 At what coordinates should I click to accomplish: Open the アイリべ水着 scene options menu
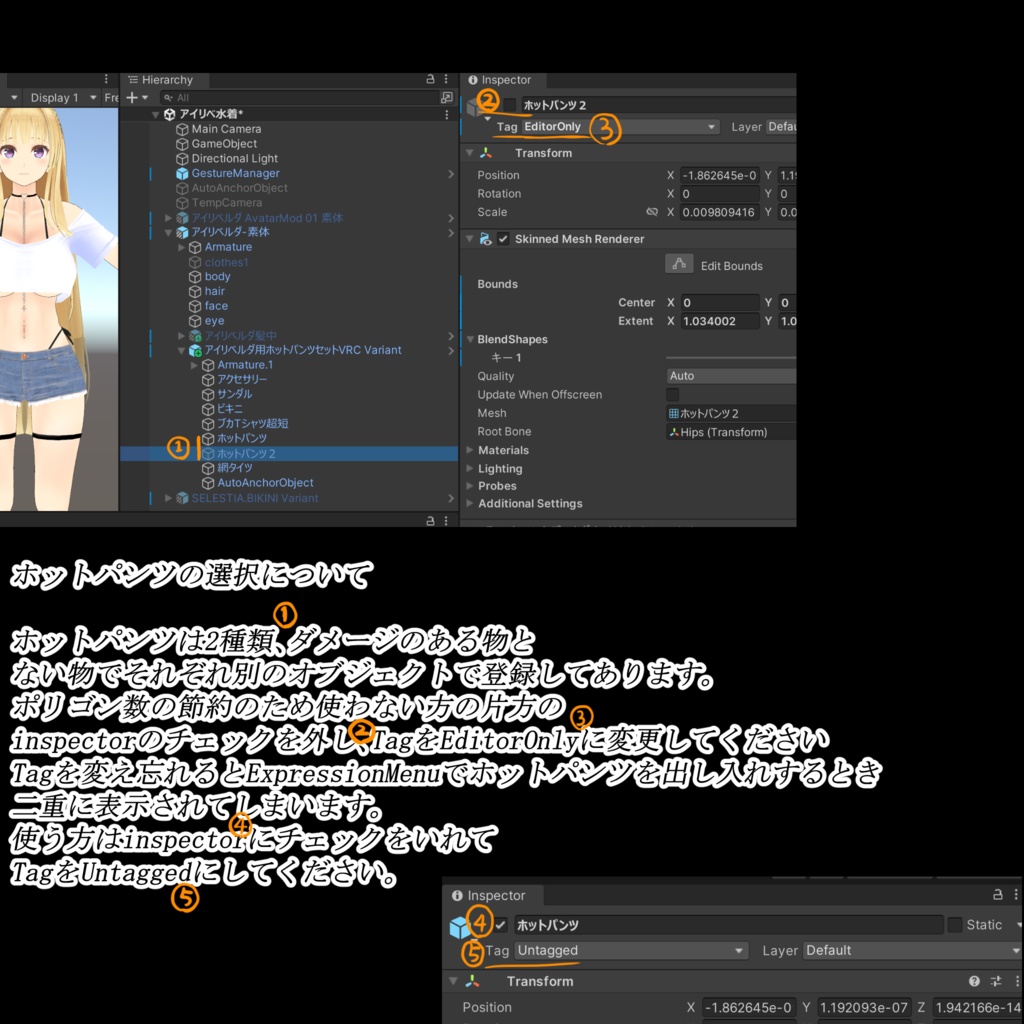click(447, 114)
